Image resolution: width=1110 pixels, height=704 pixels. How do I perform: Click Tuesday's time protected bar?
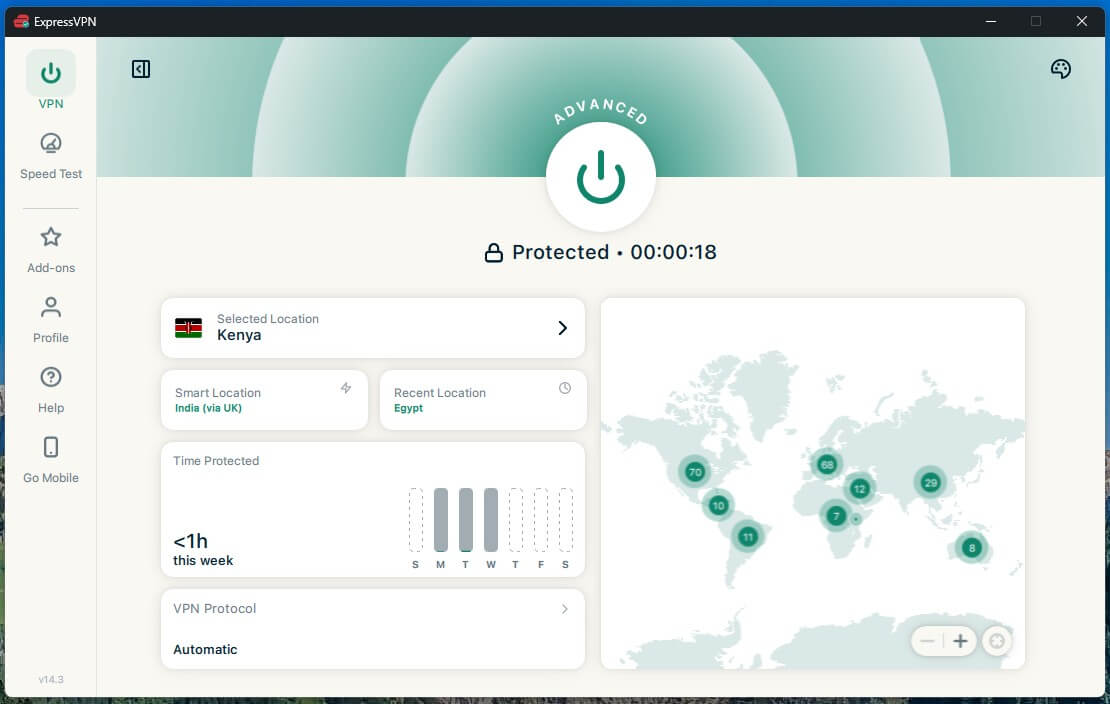click(466, 520)
